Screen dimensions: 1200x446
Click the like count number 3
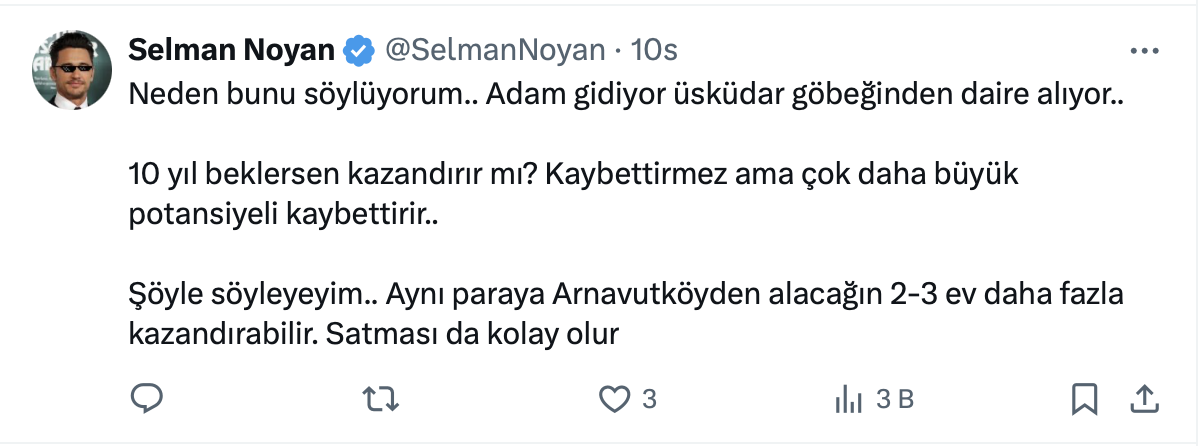pos(649,399)
